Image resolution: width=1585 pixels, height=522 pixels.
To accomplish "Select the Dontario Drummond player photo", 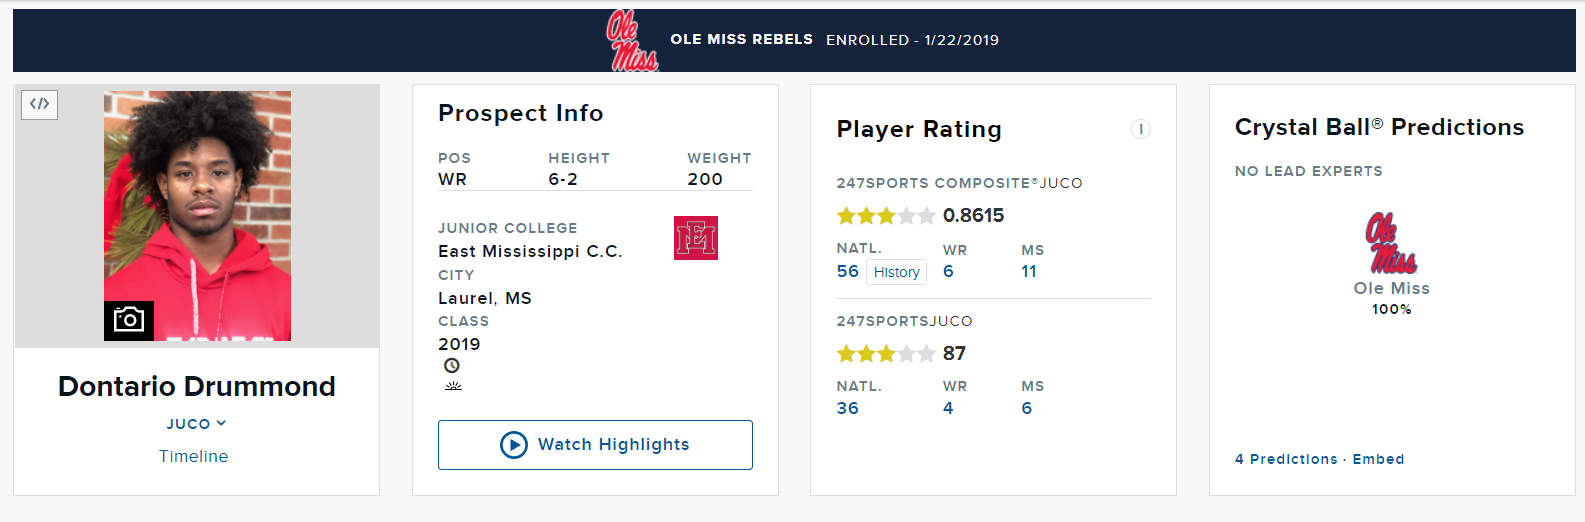I will (197, 216).
